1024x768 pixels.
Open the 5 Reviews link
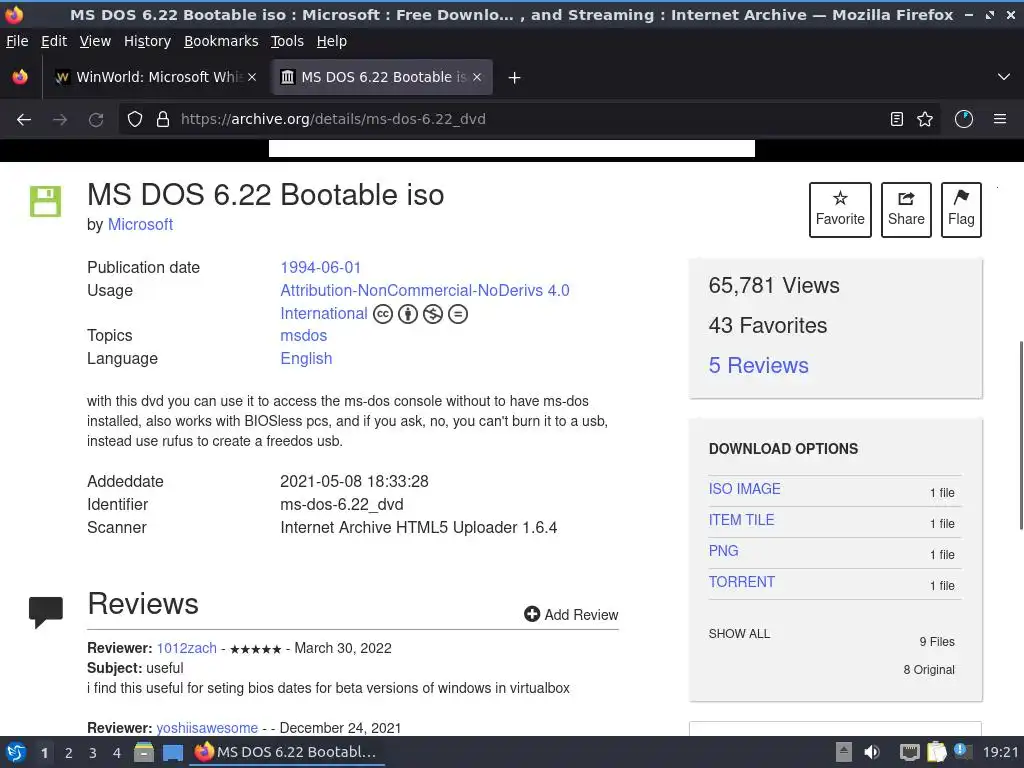(x=758, y=365)
